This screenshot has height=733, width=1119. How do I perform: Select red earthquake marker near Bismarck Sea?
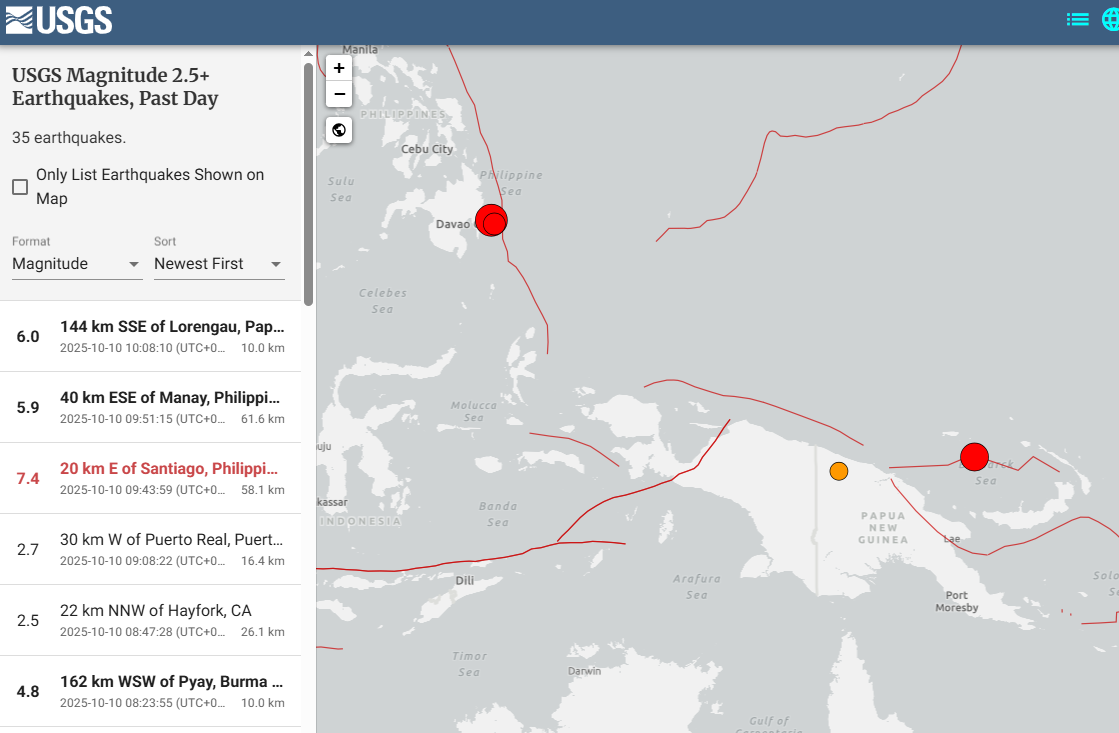click(973, 457)
